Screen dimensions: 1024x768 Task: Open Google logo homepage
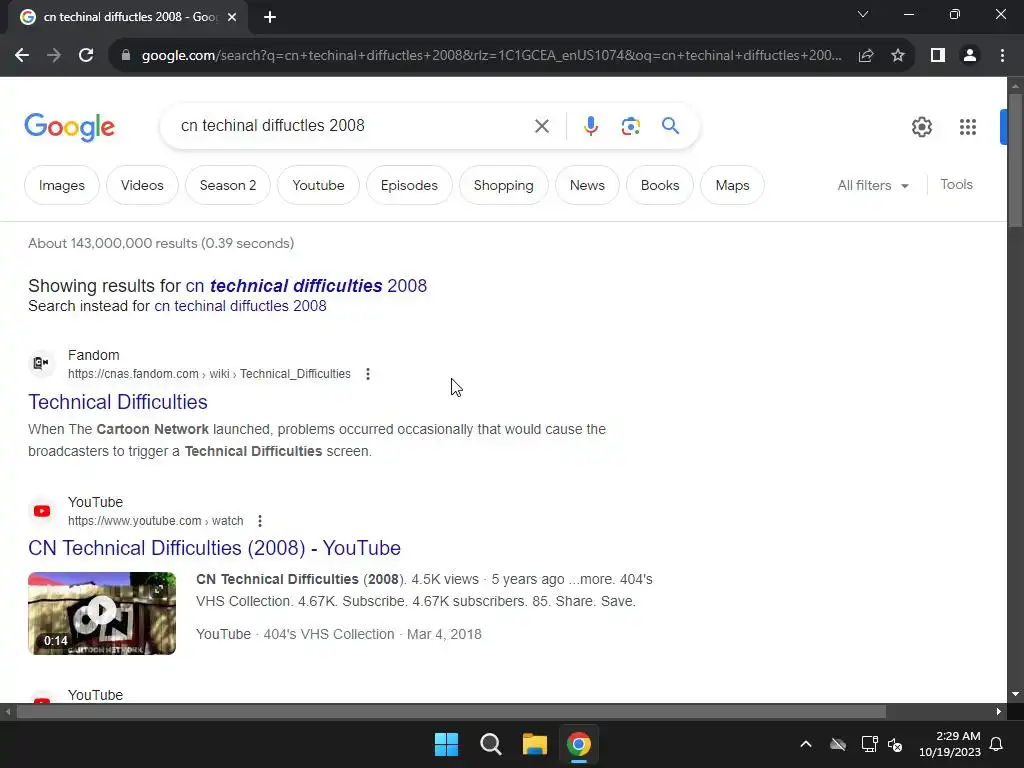[69, 127]
